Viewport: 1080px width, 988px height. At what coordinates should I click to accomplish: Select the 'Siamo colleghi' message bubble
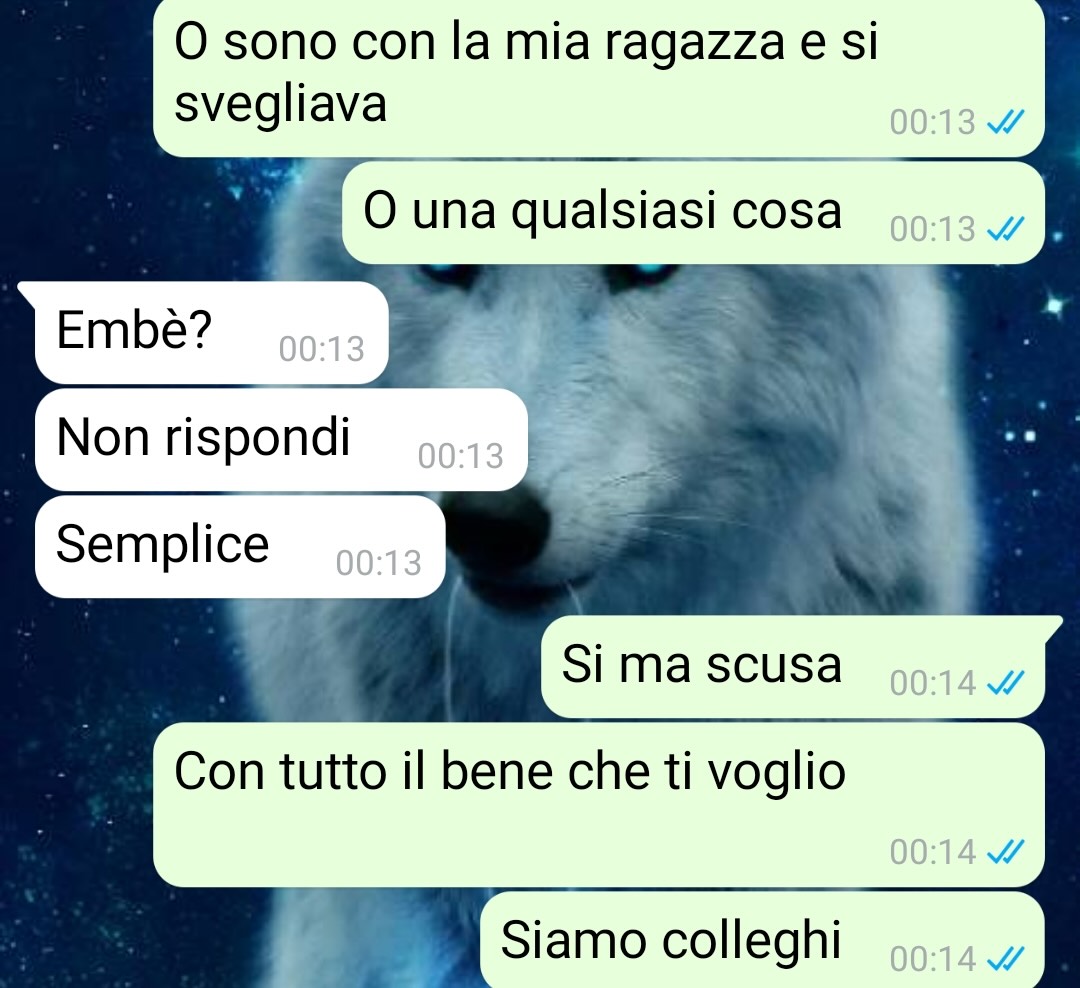(762, 940)
